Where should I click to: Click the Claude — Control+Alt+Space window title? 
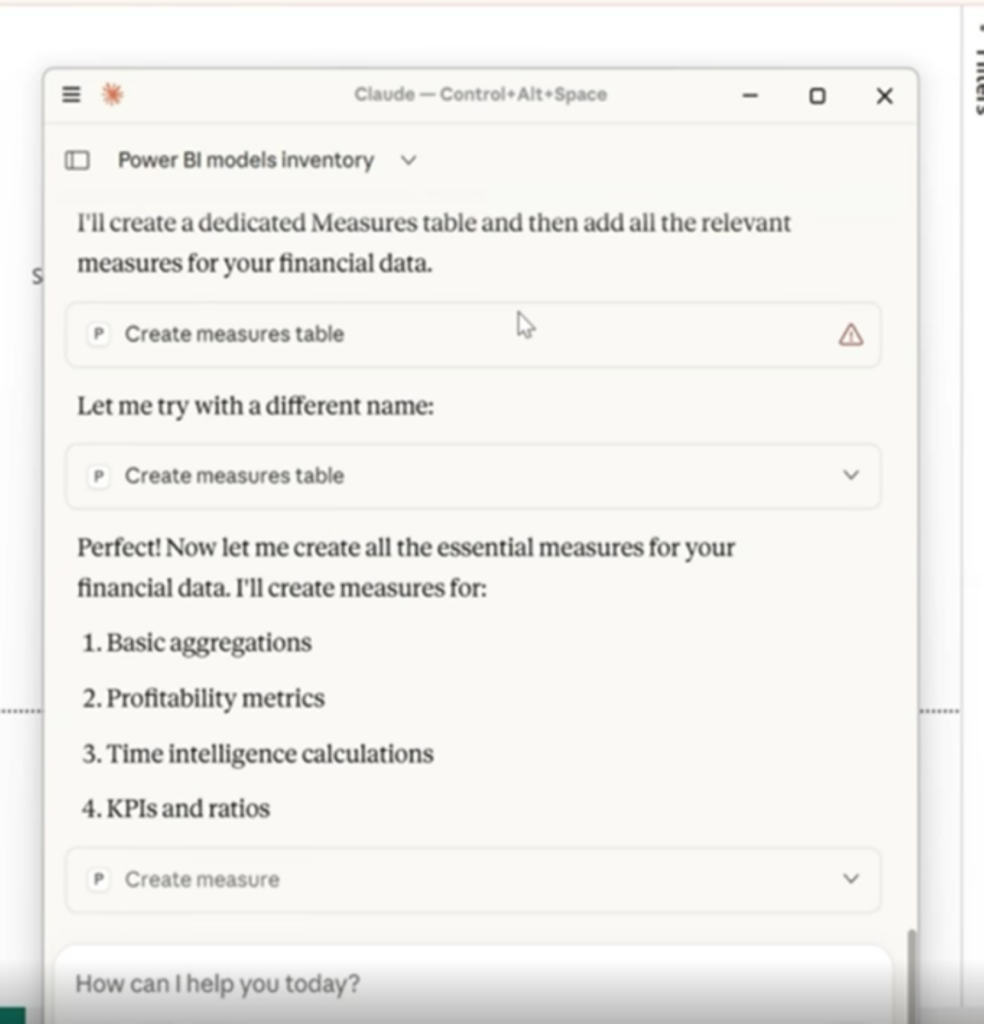[x=480, y=95]
